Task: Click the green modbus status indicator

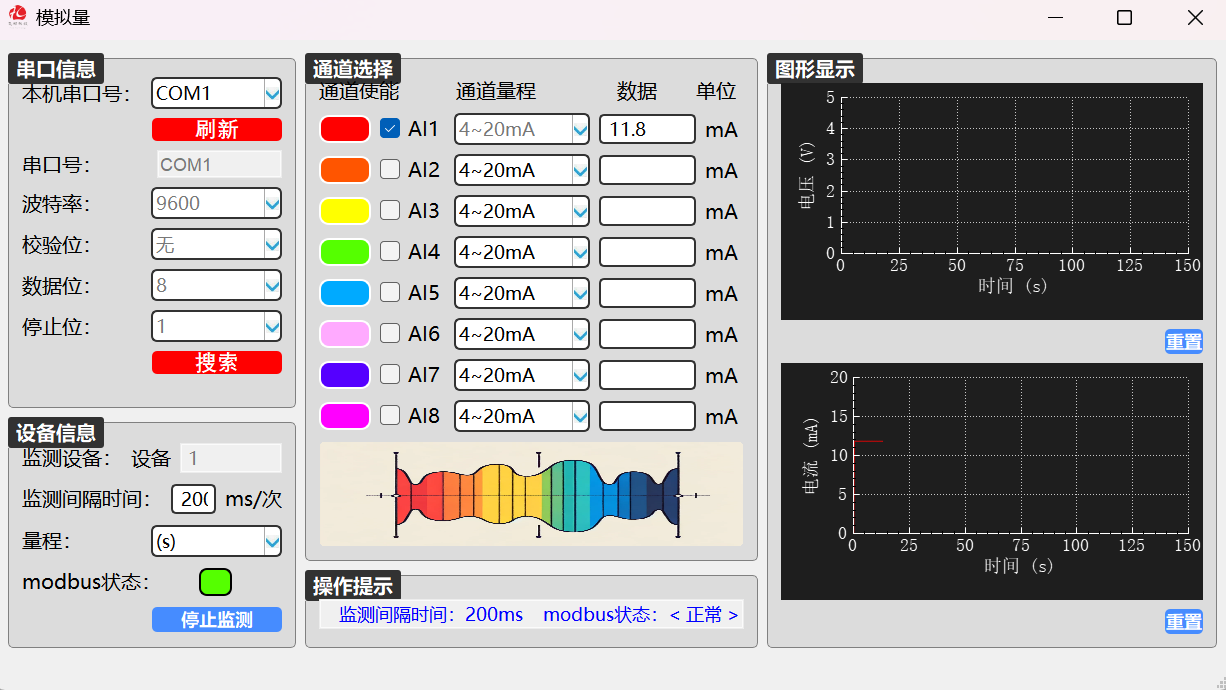Action: pyautogui.click(x=215, y=582)
